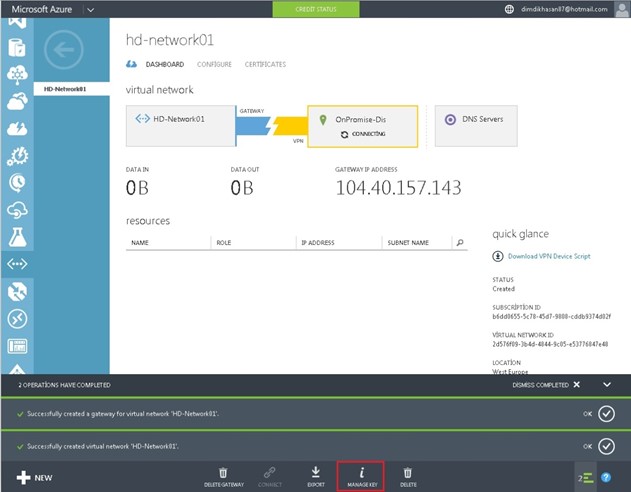
Task: Acknowledge OK for gateway created message
Action: [x=606, y=414]
